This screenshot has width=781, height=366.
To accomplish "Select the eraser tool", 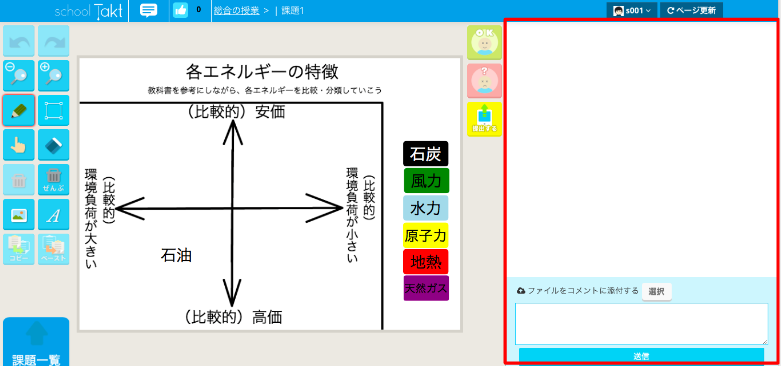I will pos(54,145).
